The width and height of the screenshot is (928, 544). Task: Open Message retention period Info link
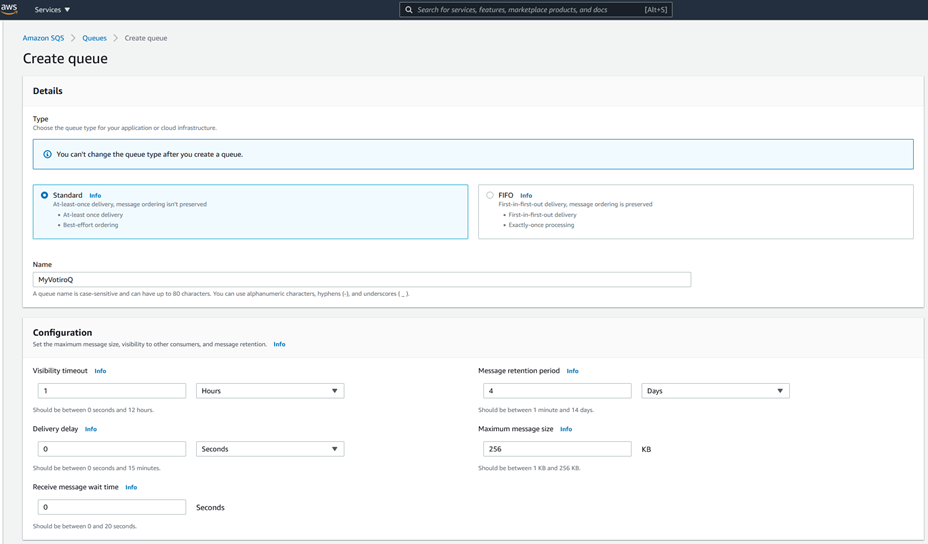point(572,371)
